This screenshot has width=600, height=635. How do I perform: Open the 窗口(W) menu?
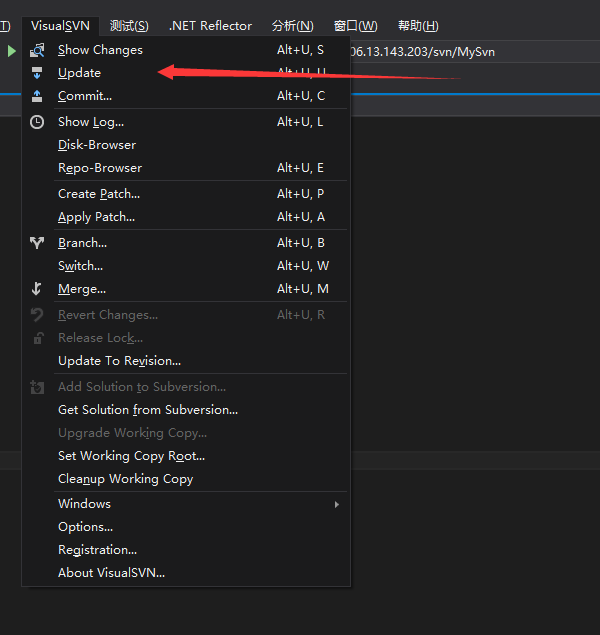(x=355, y=26)
